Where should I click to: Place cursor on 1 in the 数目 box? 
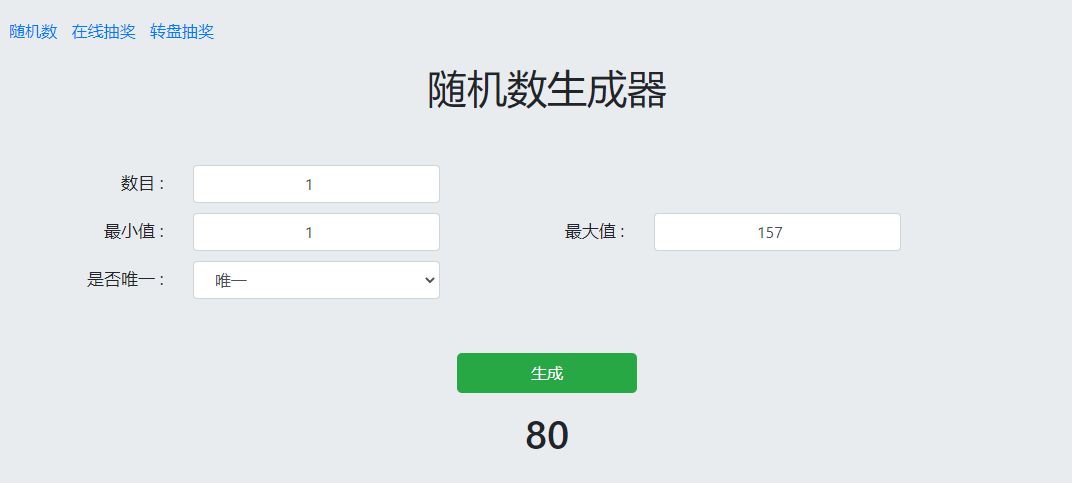tap(309, 184)
